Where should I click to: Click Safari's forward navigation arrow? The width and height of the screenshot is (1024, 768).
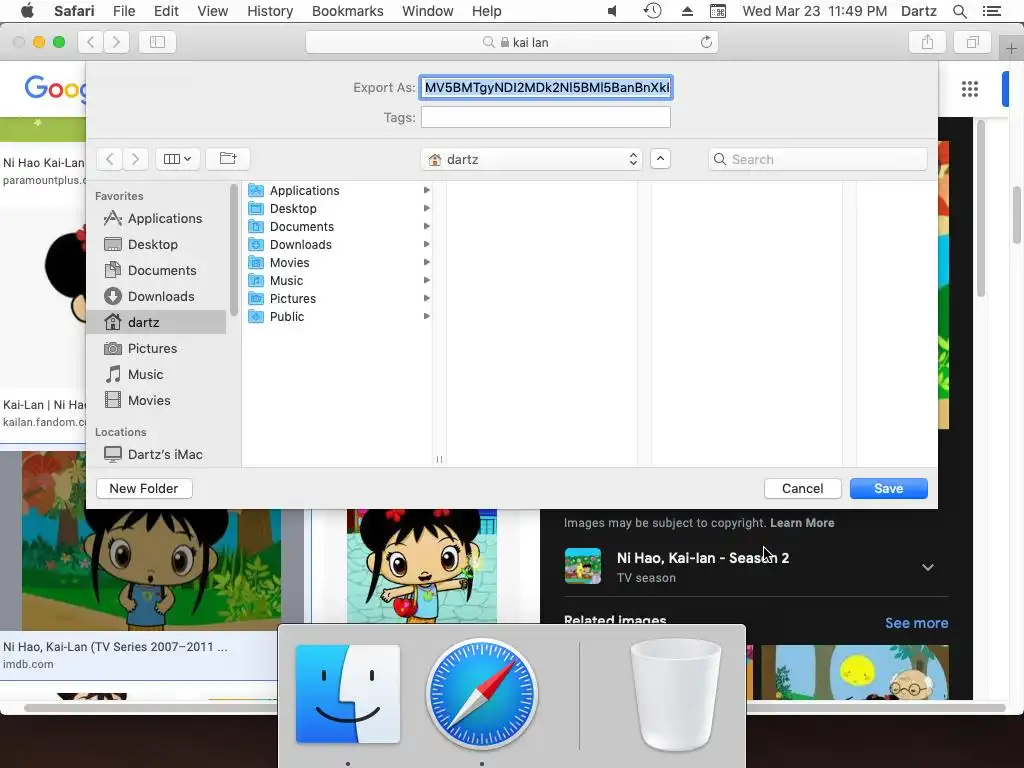click(116, 42)
